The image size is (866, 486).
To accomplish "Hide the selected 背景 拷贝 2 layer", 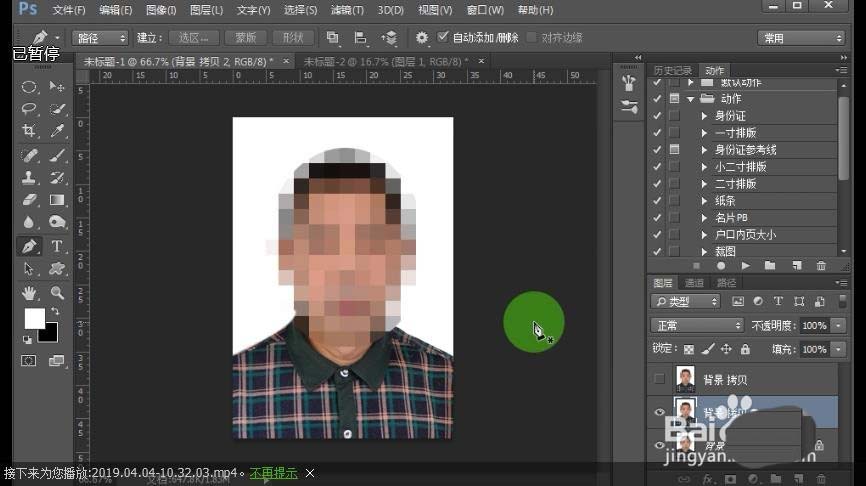I will tap(659, 413).
